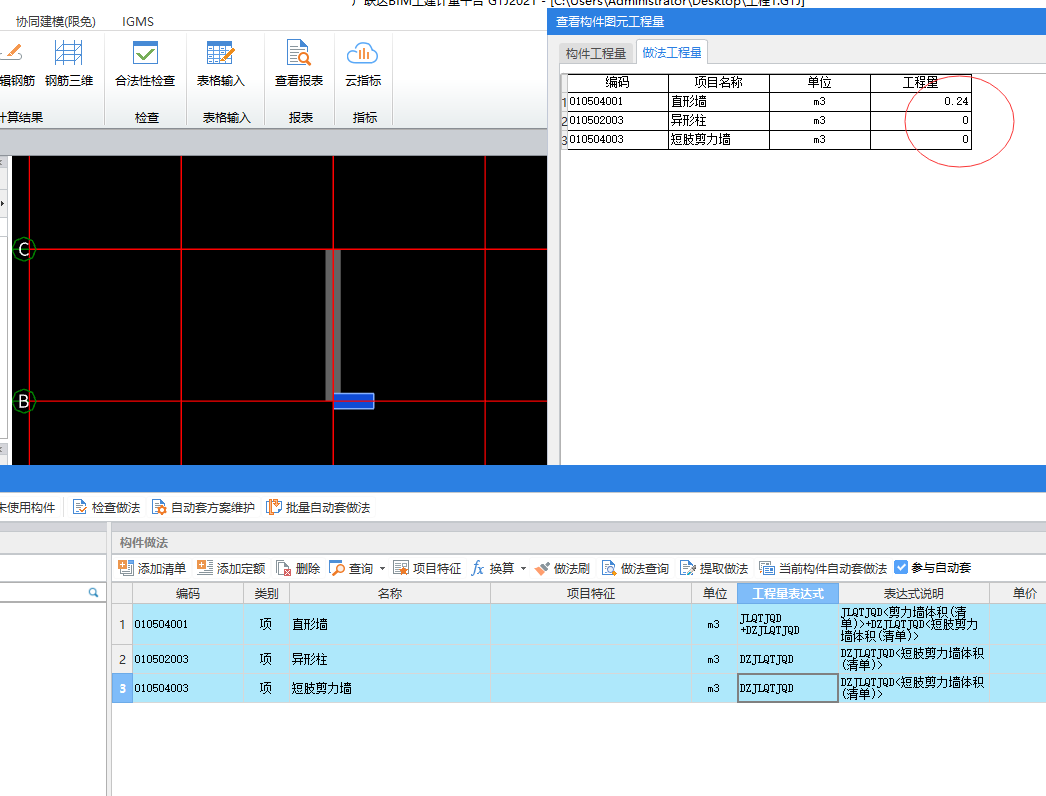Open 钢筋三维 rebar 3D view
Image resolution: width=1046 pixels, height=796 pixels.
pyautogui.click(x=68, y=63)
